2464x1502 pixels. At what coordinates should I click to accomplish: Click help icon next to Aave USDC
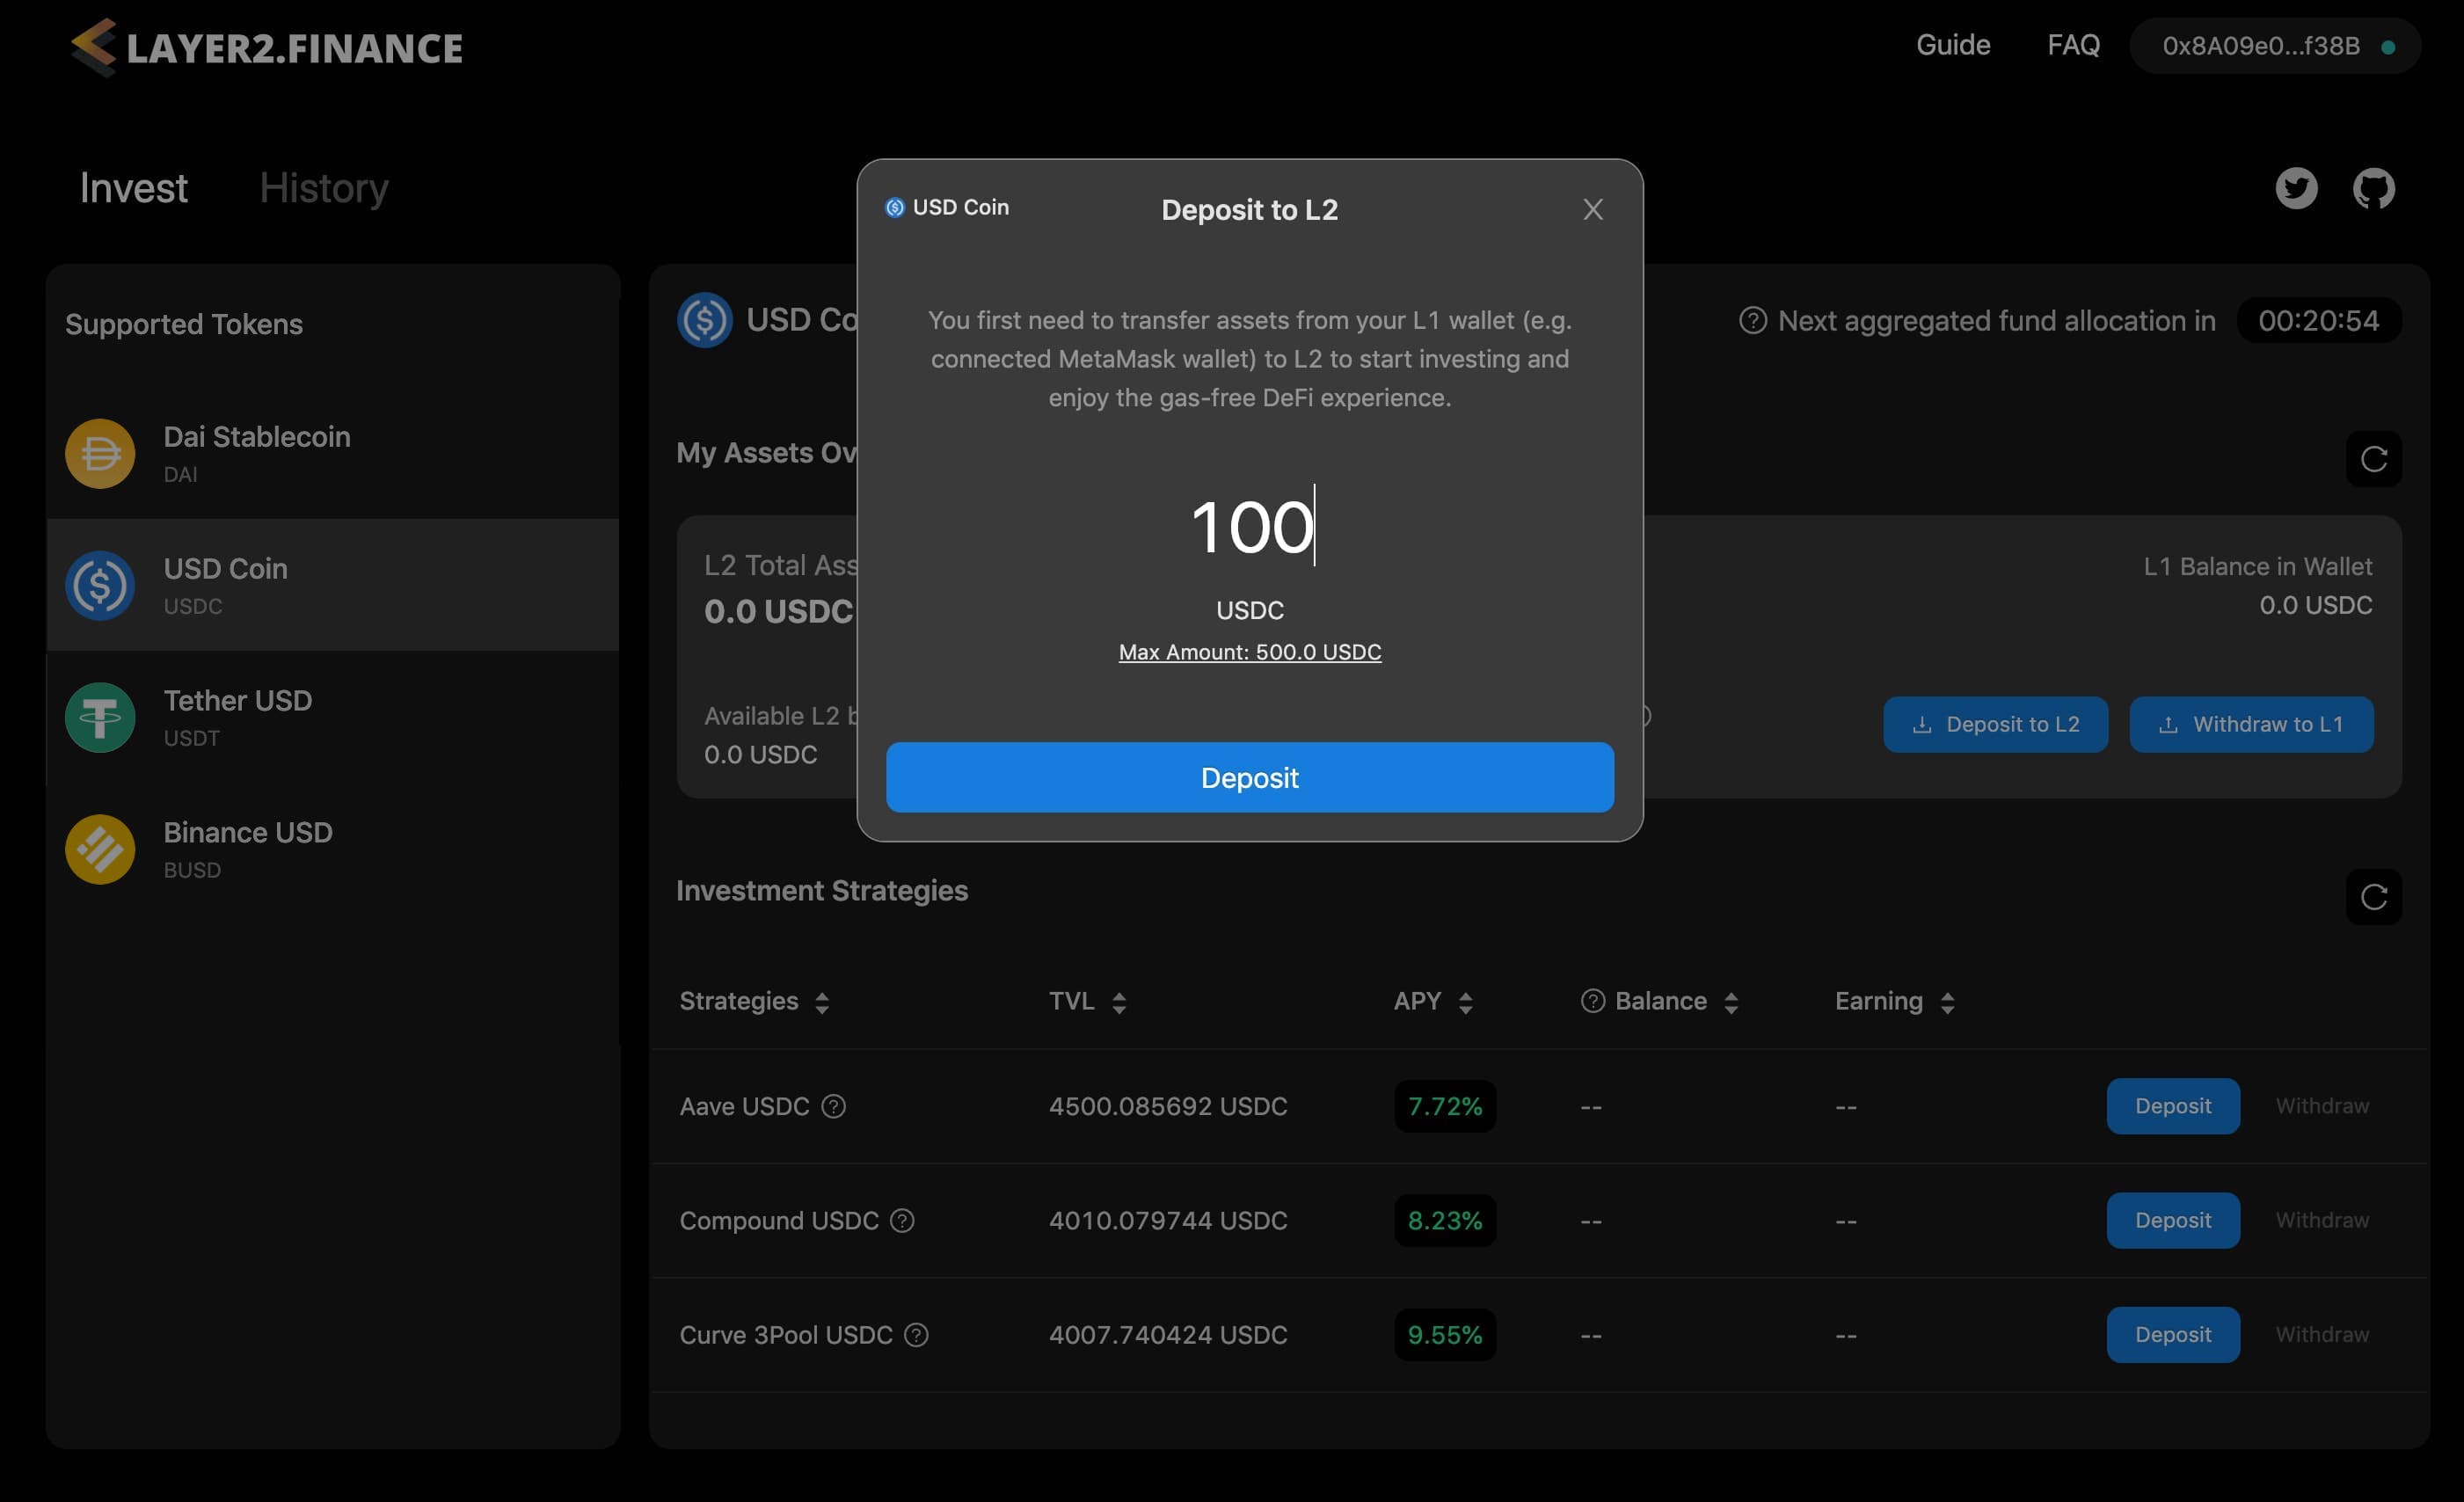coord(833,1106)
